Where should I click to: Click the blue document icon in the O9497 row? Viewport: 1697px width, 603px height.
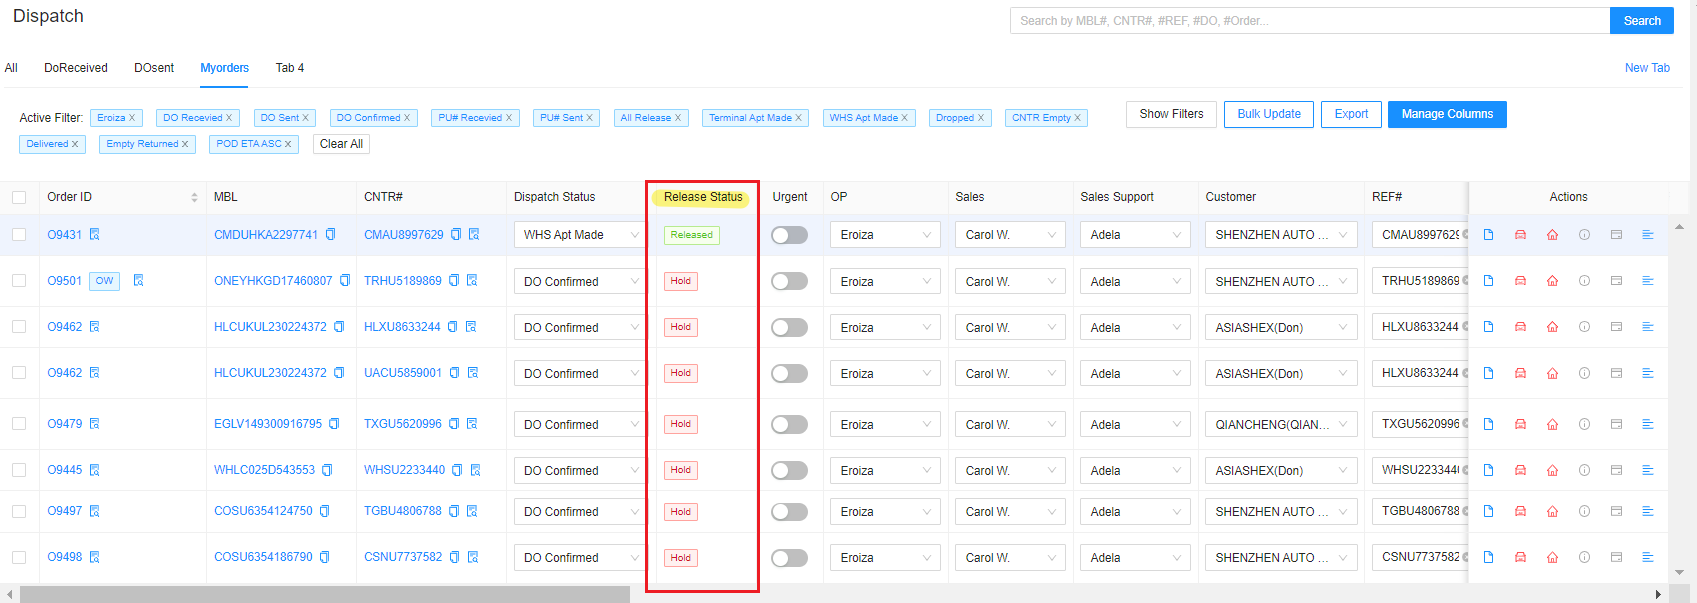tap(1488, 511)
